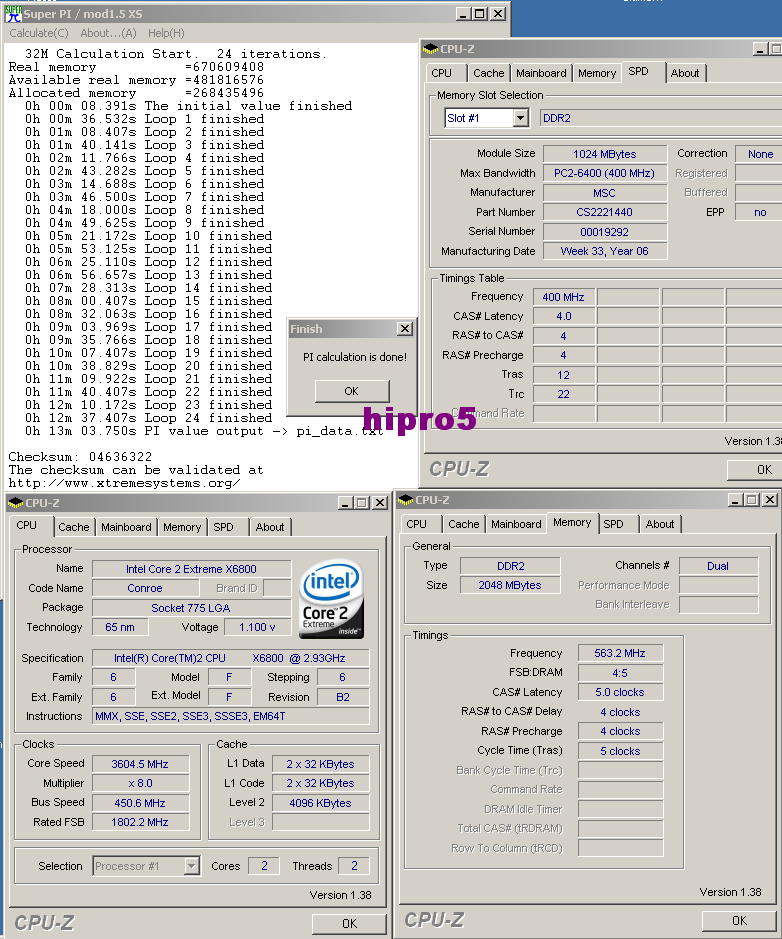Click the CPU-Z chip icon in CPU window title
The image size is (782, 939).
click(x=16, y=503)
